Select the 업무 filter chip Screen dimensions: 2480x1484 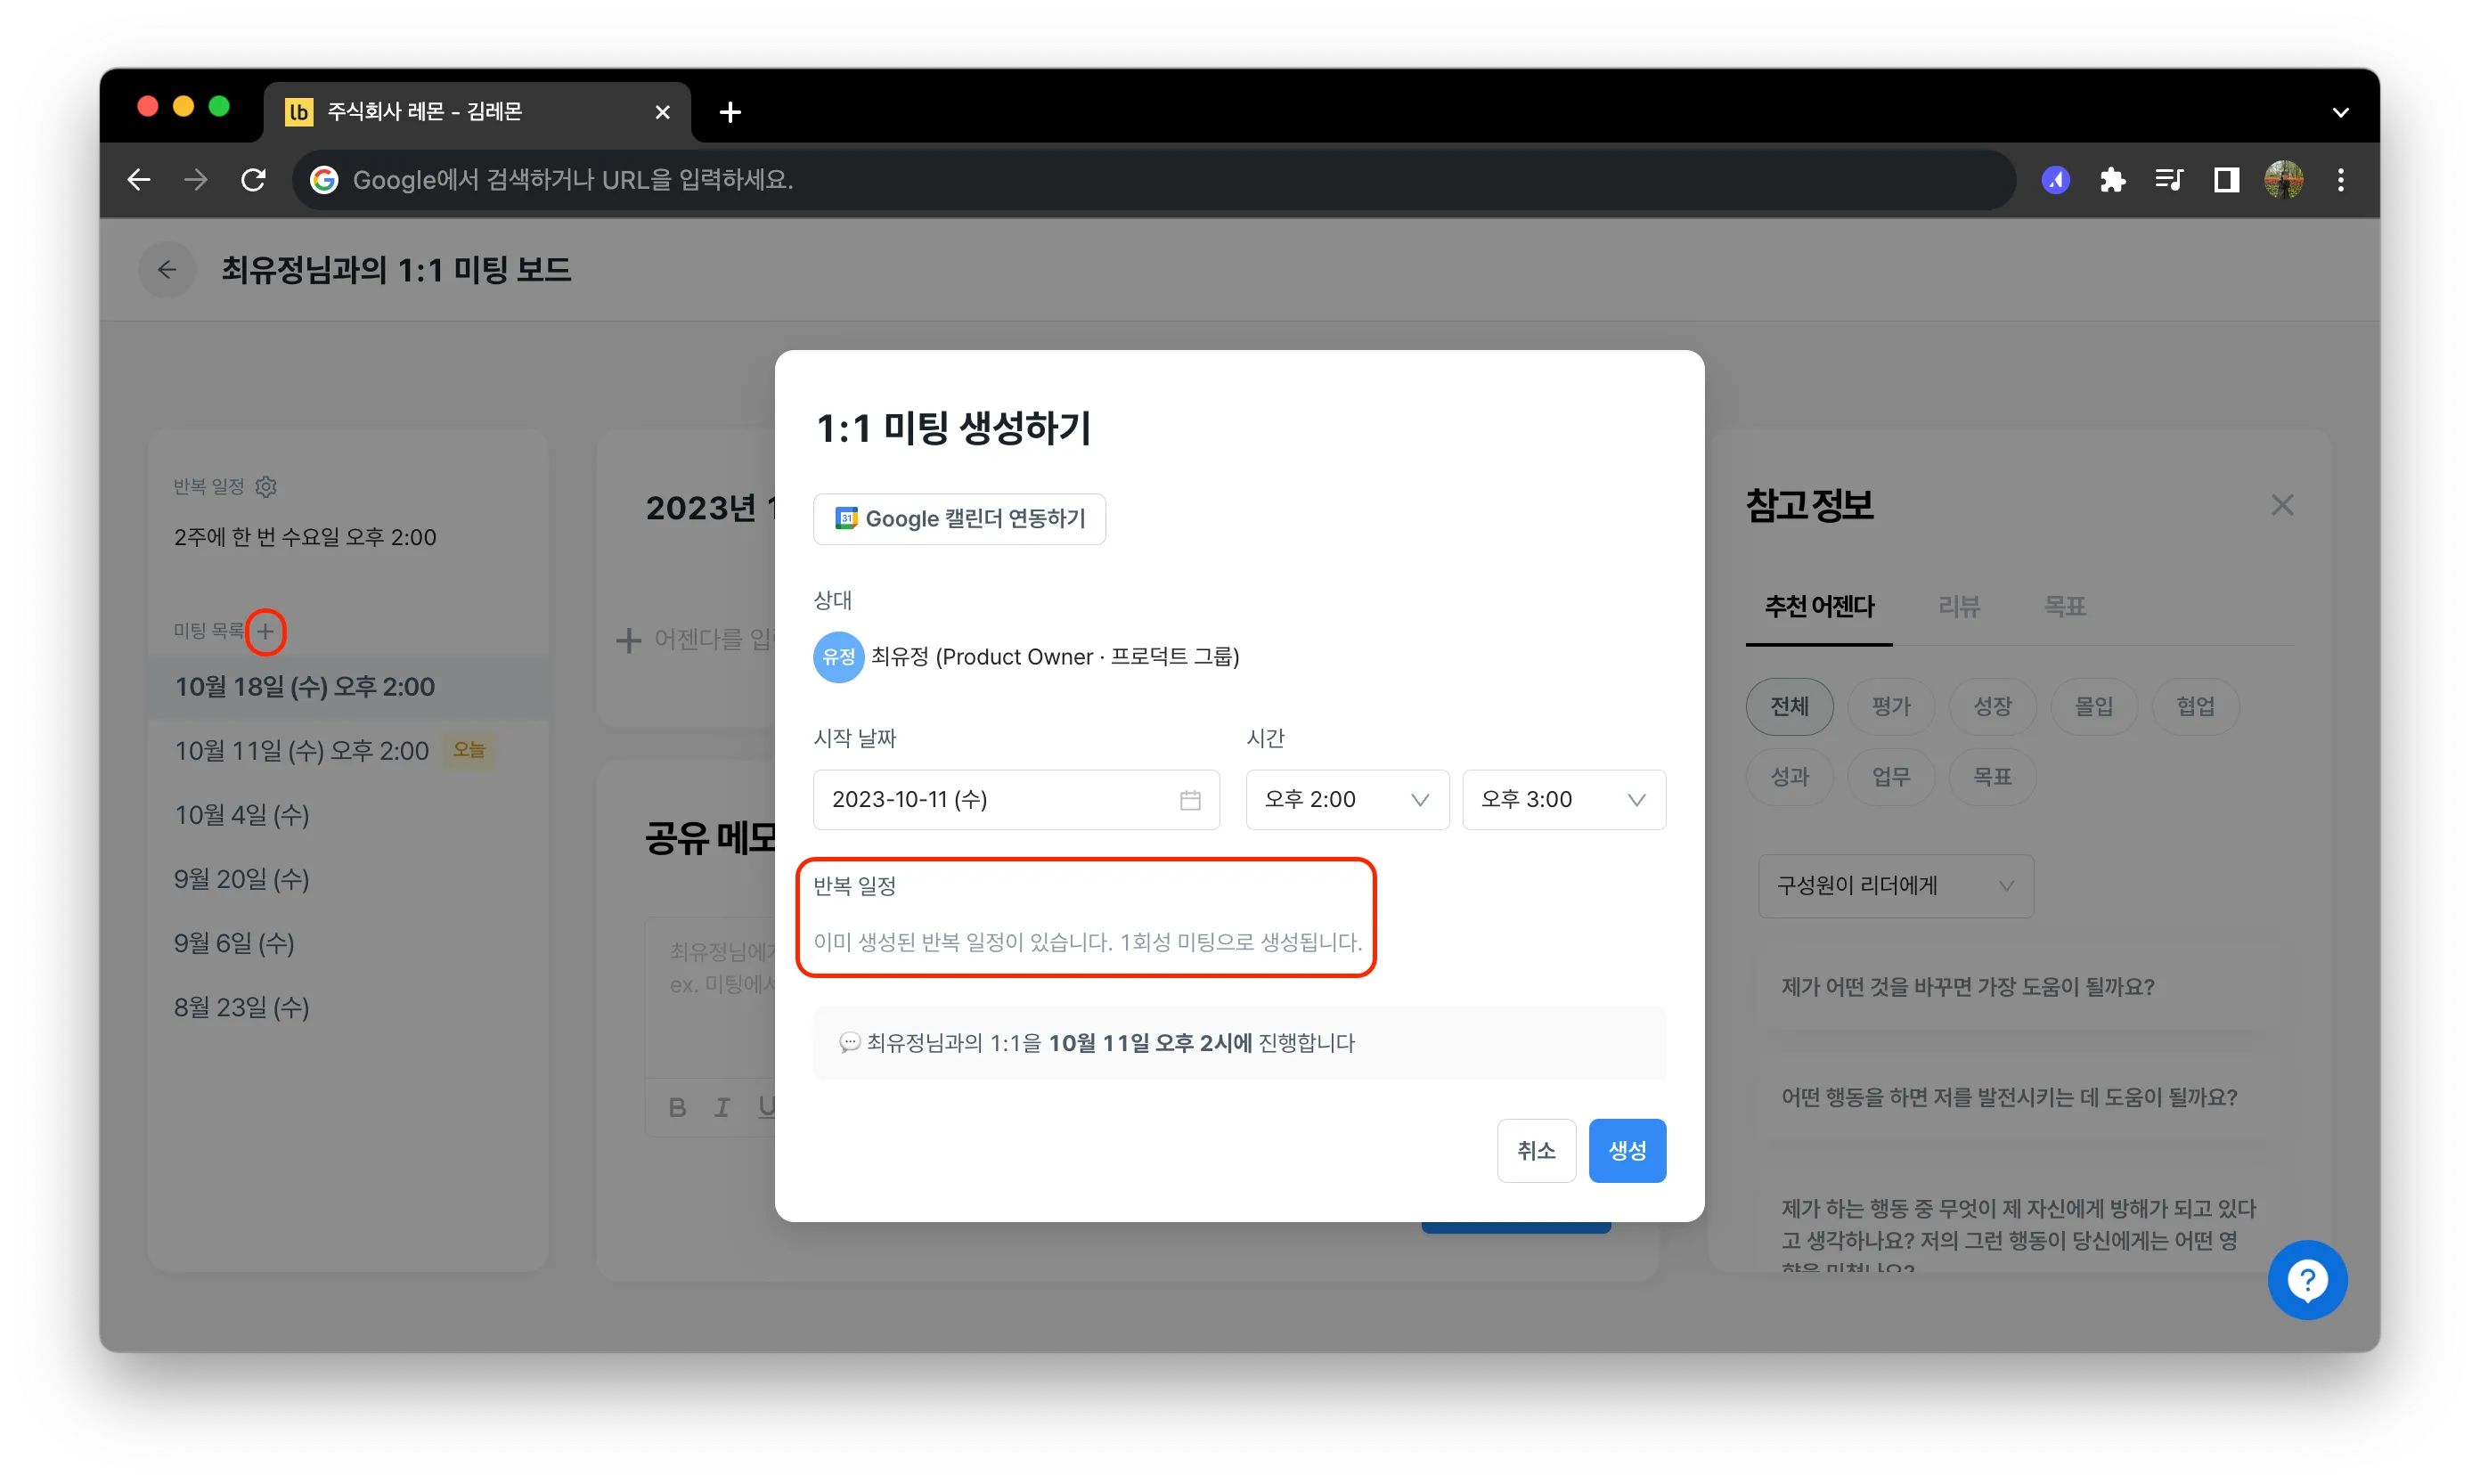[1891, 776]
